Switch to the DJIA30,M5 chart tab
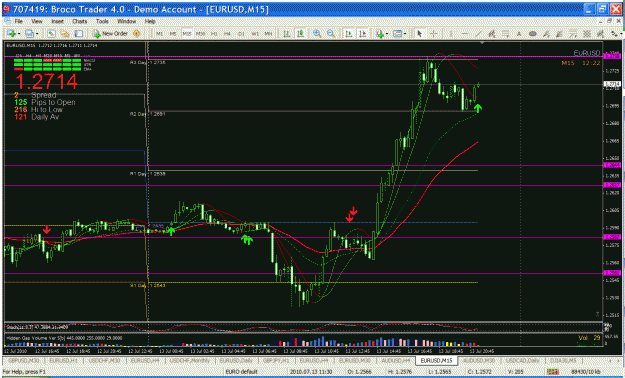The height and width of the screenshot is (378, 625). pyautogui.click(x=563, y=361)
